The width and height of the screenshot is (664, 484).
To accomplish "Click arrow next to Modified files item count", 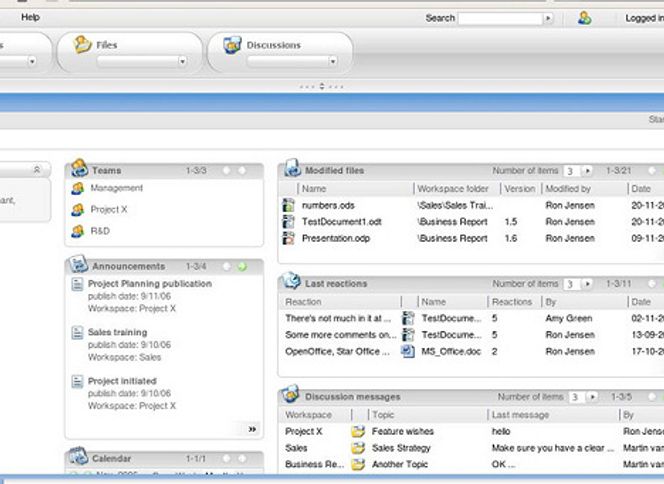I will coord(587,171).
